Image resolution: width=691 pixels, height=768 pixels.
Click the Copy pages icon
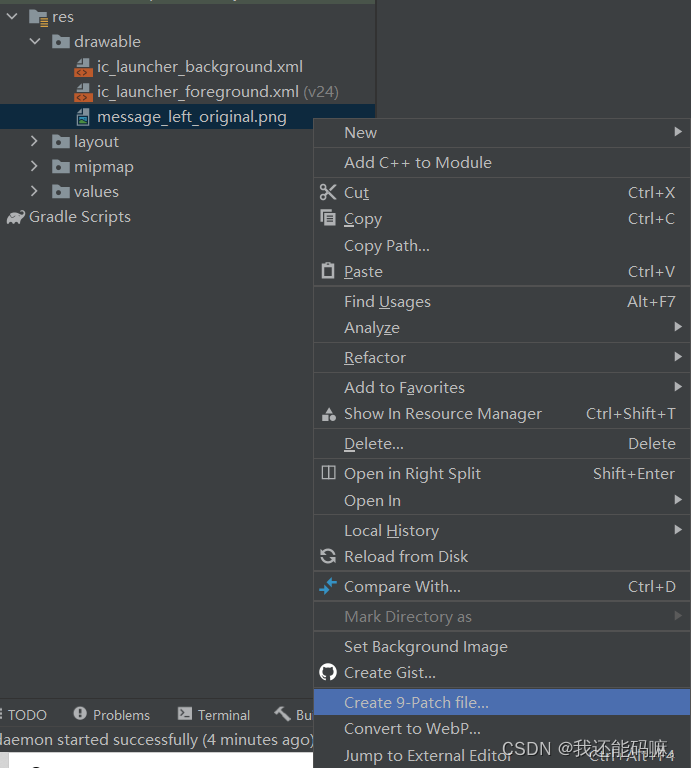pos(328,217)
